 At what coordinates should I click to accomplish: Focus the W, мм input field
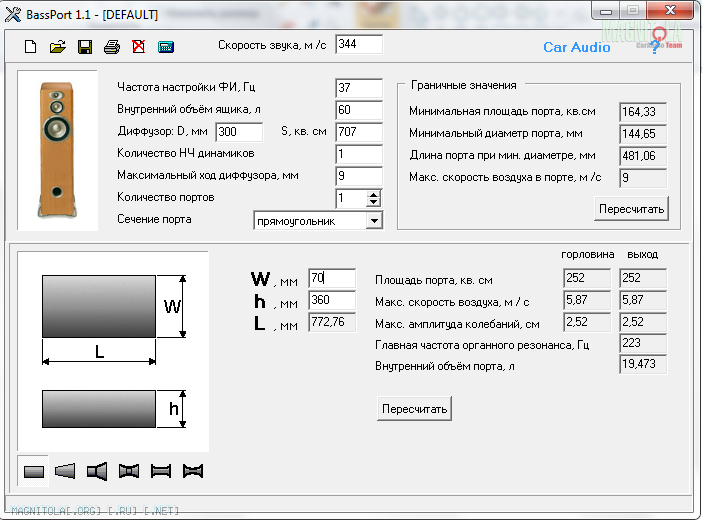click(332, 279)
